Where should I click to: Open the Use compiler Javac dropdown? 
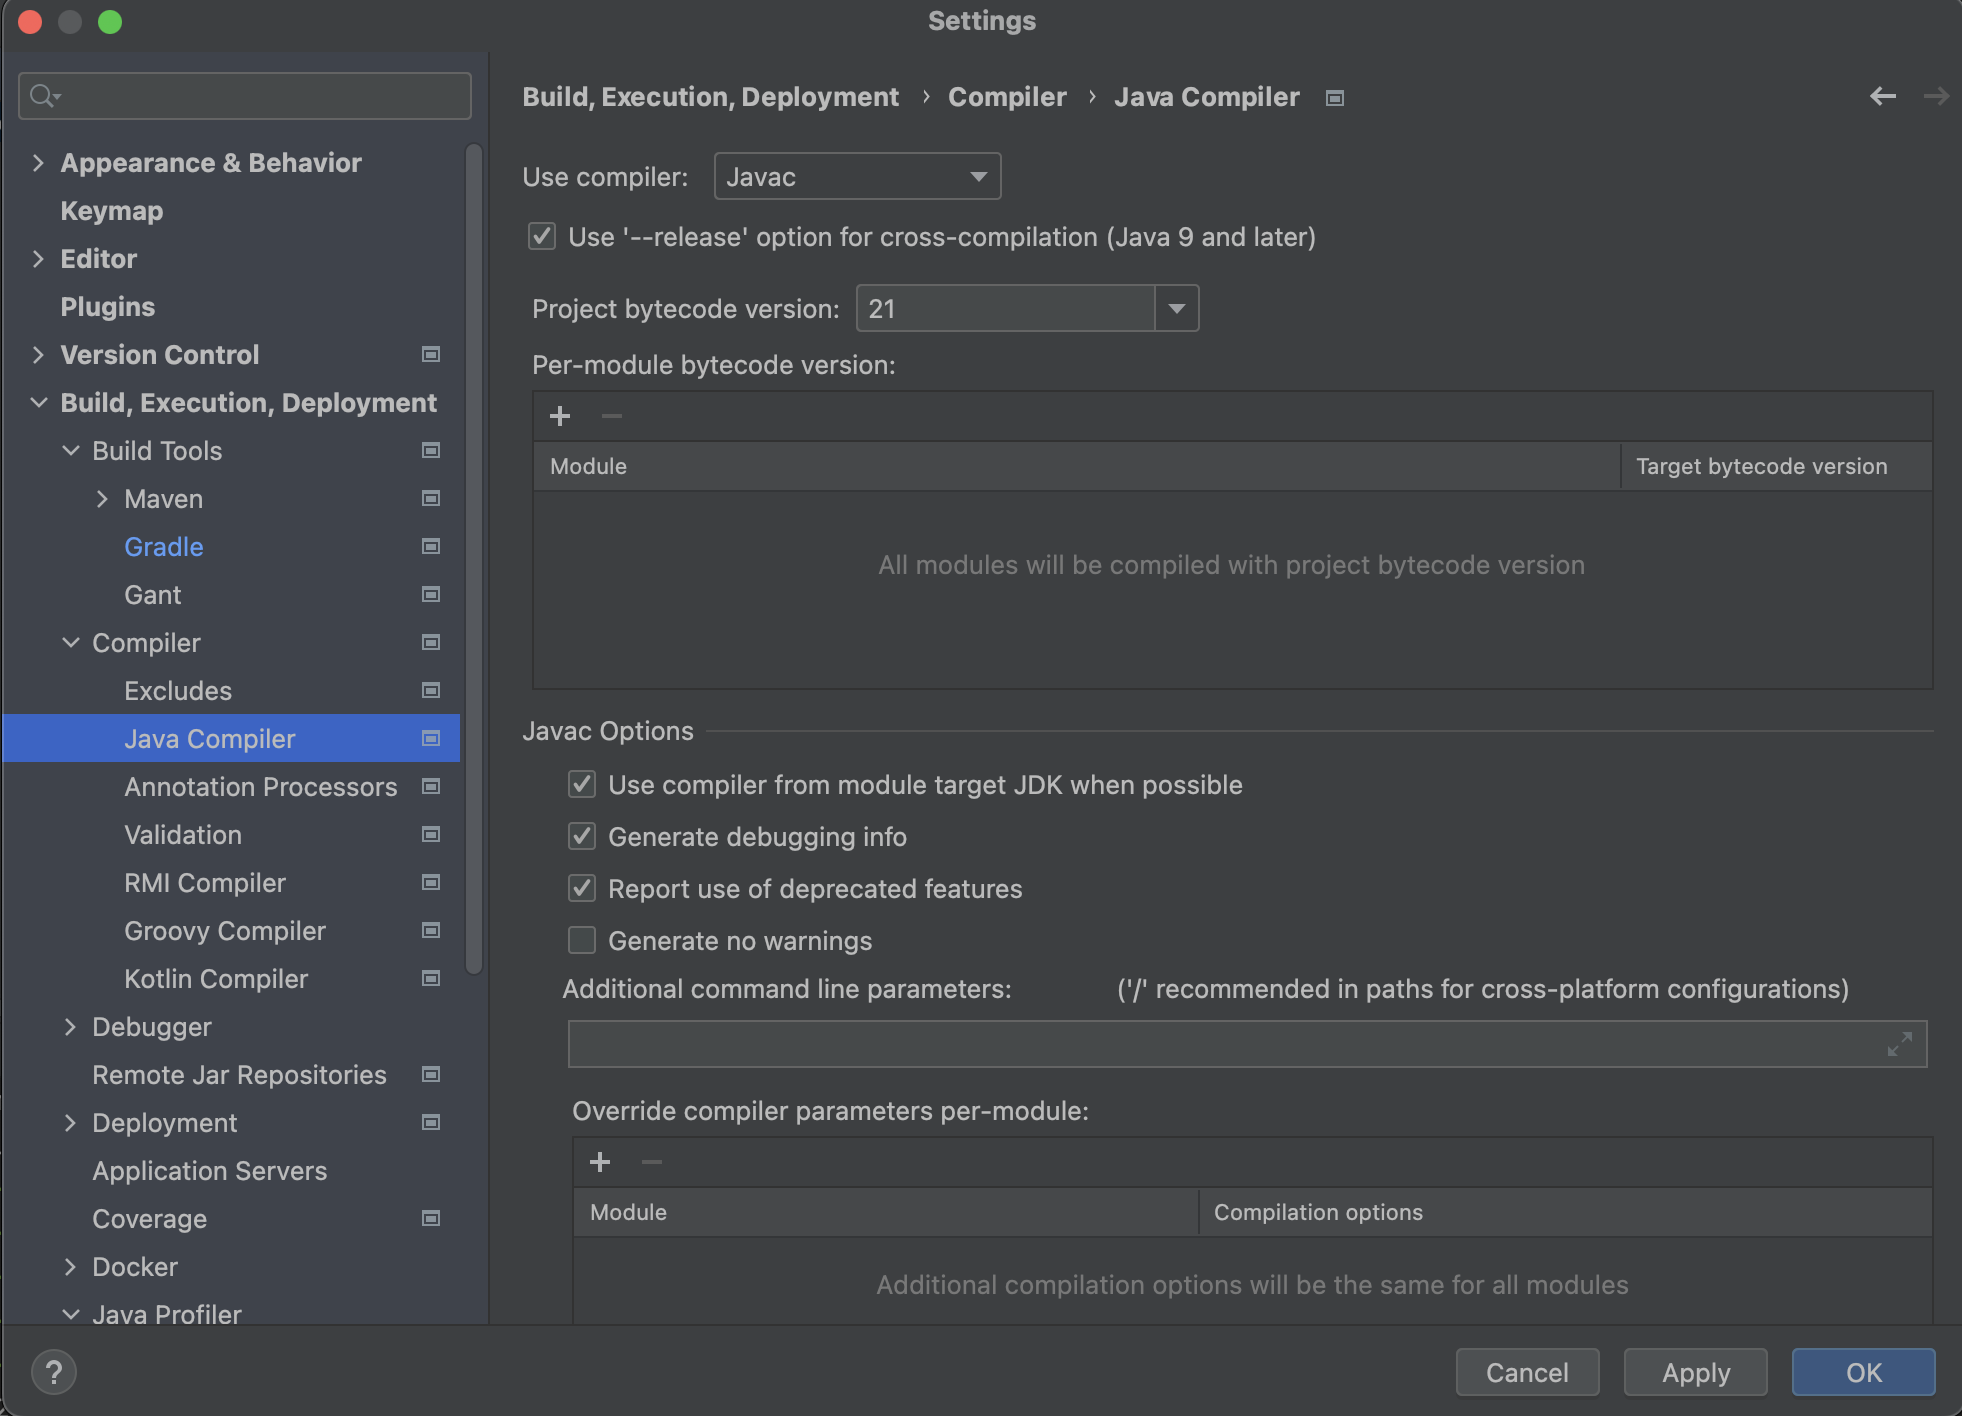pyautogui.click(x=857, y=177)
